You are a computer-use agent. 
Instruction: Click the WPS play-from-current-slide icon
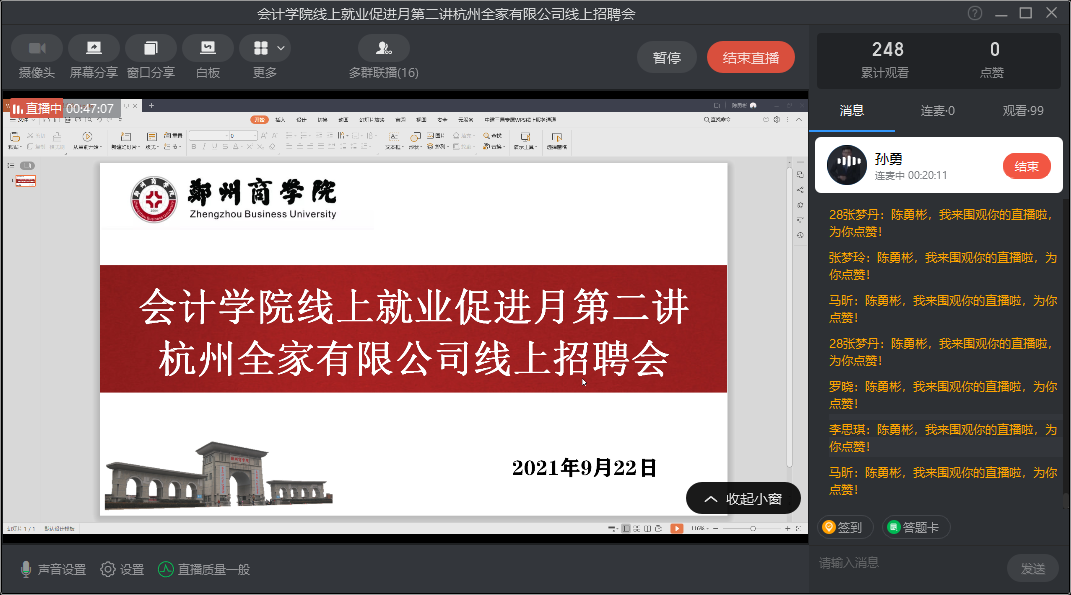coord(87,137)
